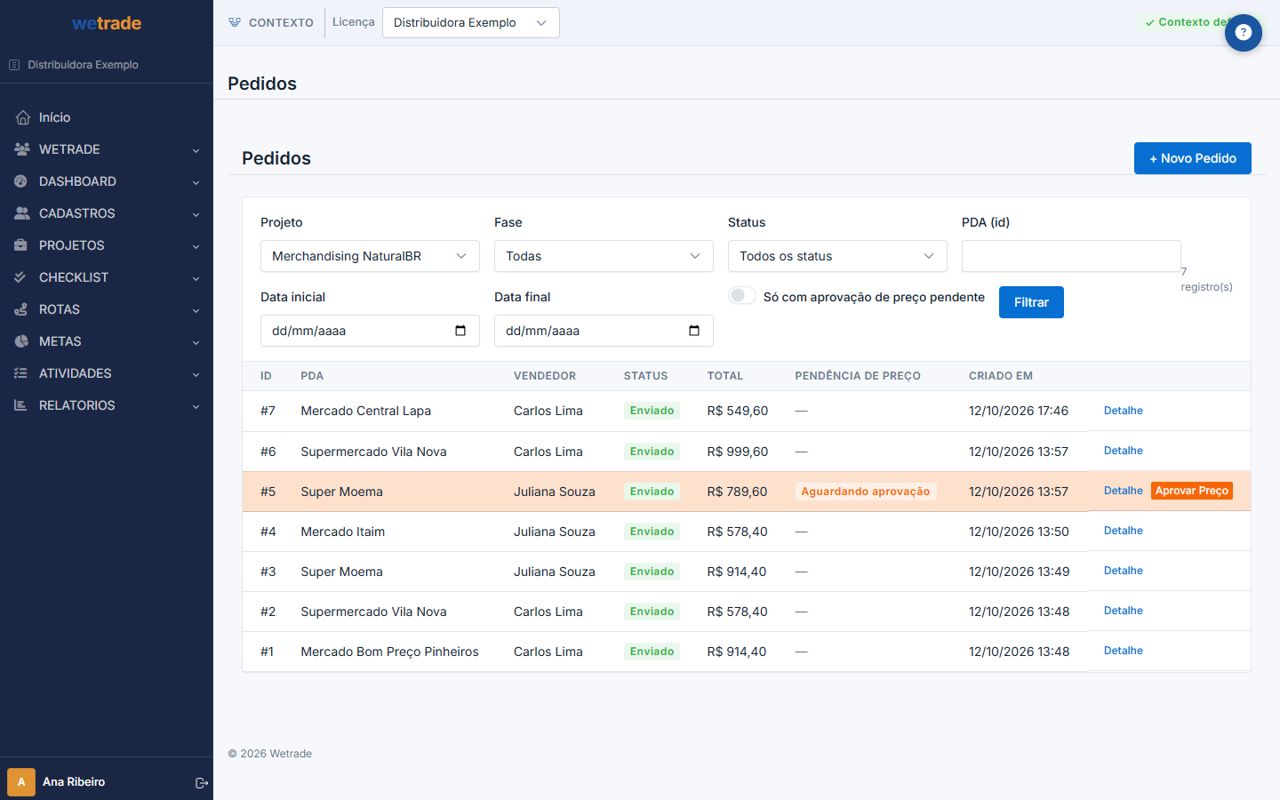Click the ROTAS route icon

click(x=22, y=310)
